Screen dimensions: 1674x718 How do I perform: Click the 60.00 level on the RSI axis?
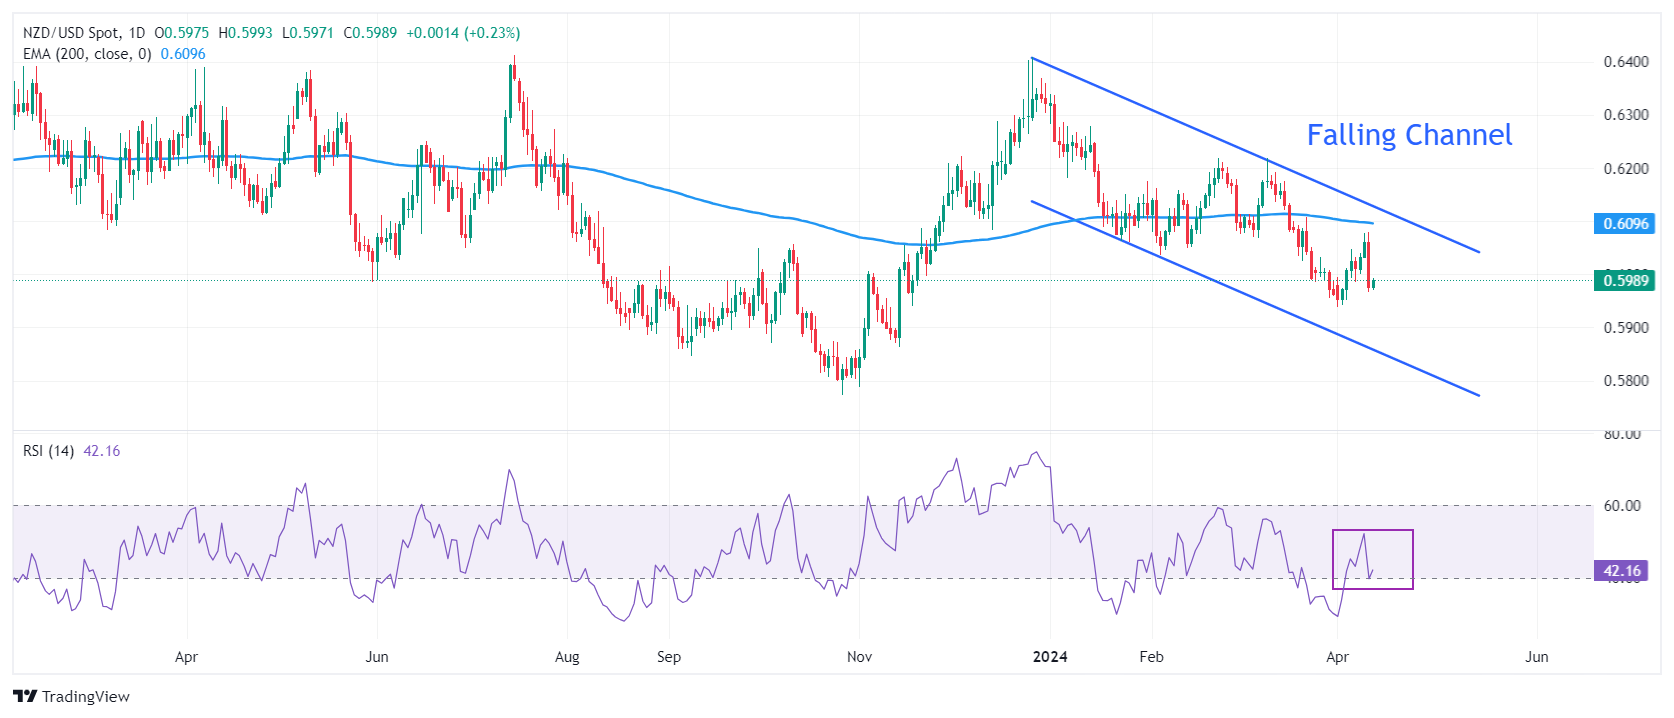1622,506
